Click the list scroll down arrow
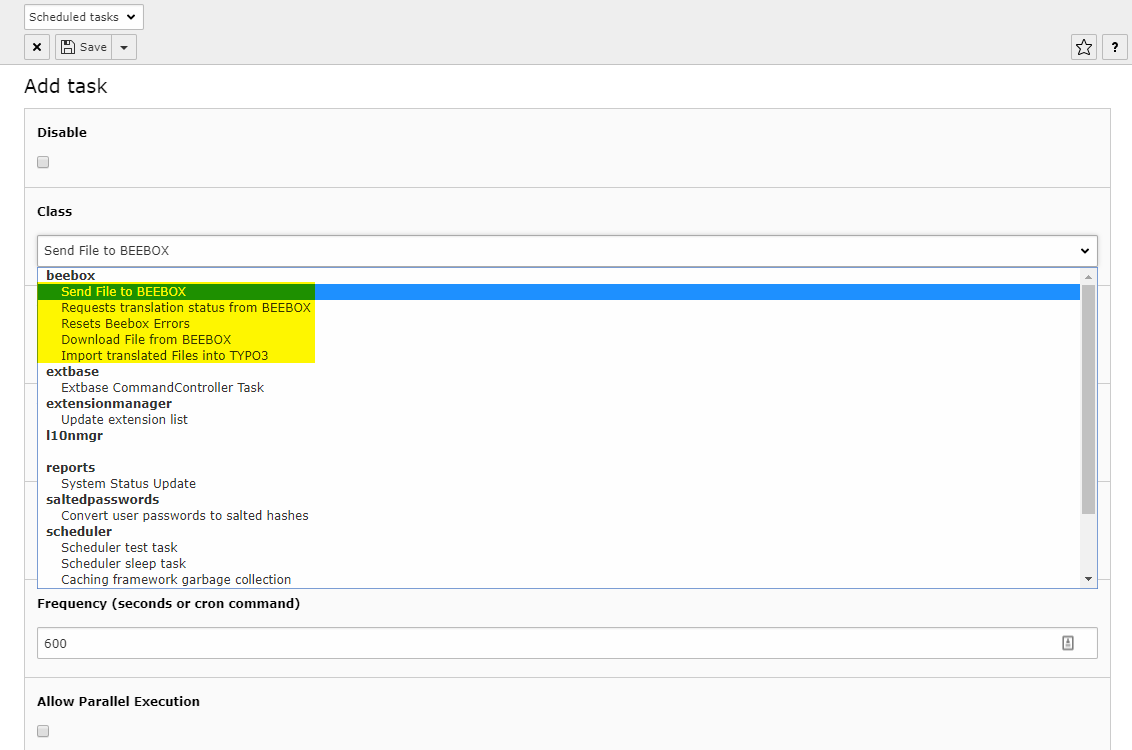1132x750 pixels. 1089,579
